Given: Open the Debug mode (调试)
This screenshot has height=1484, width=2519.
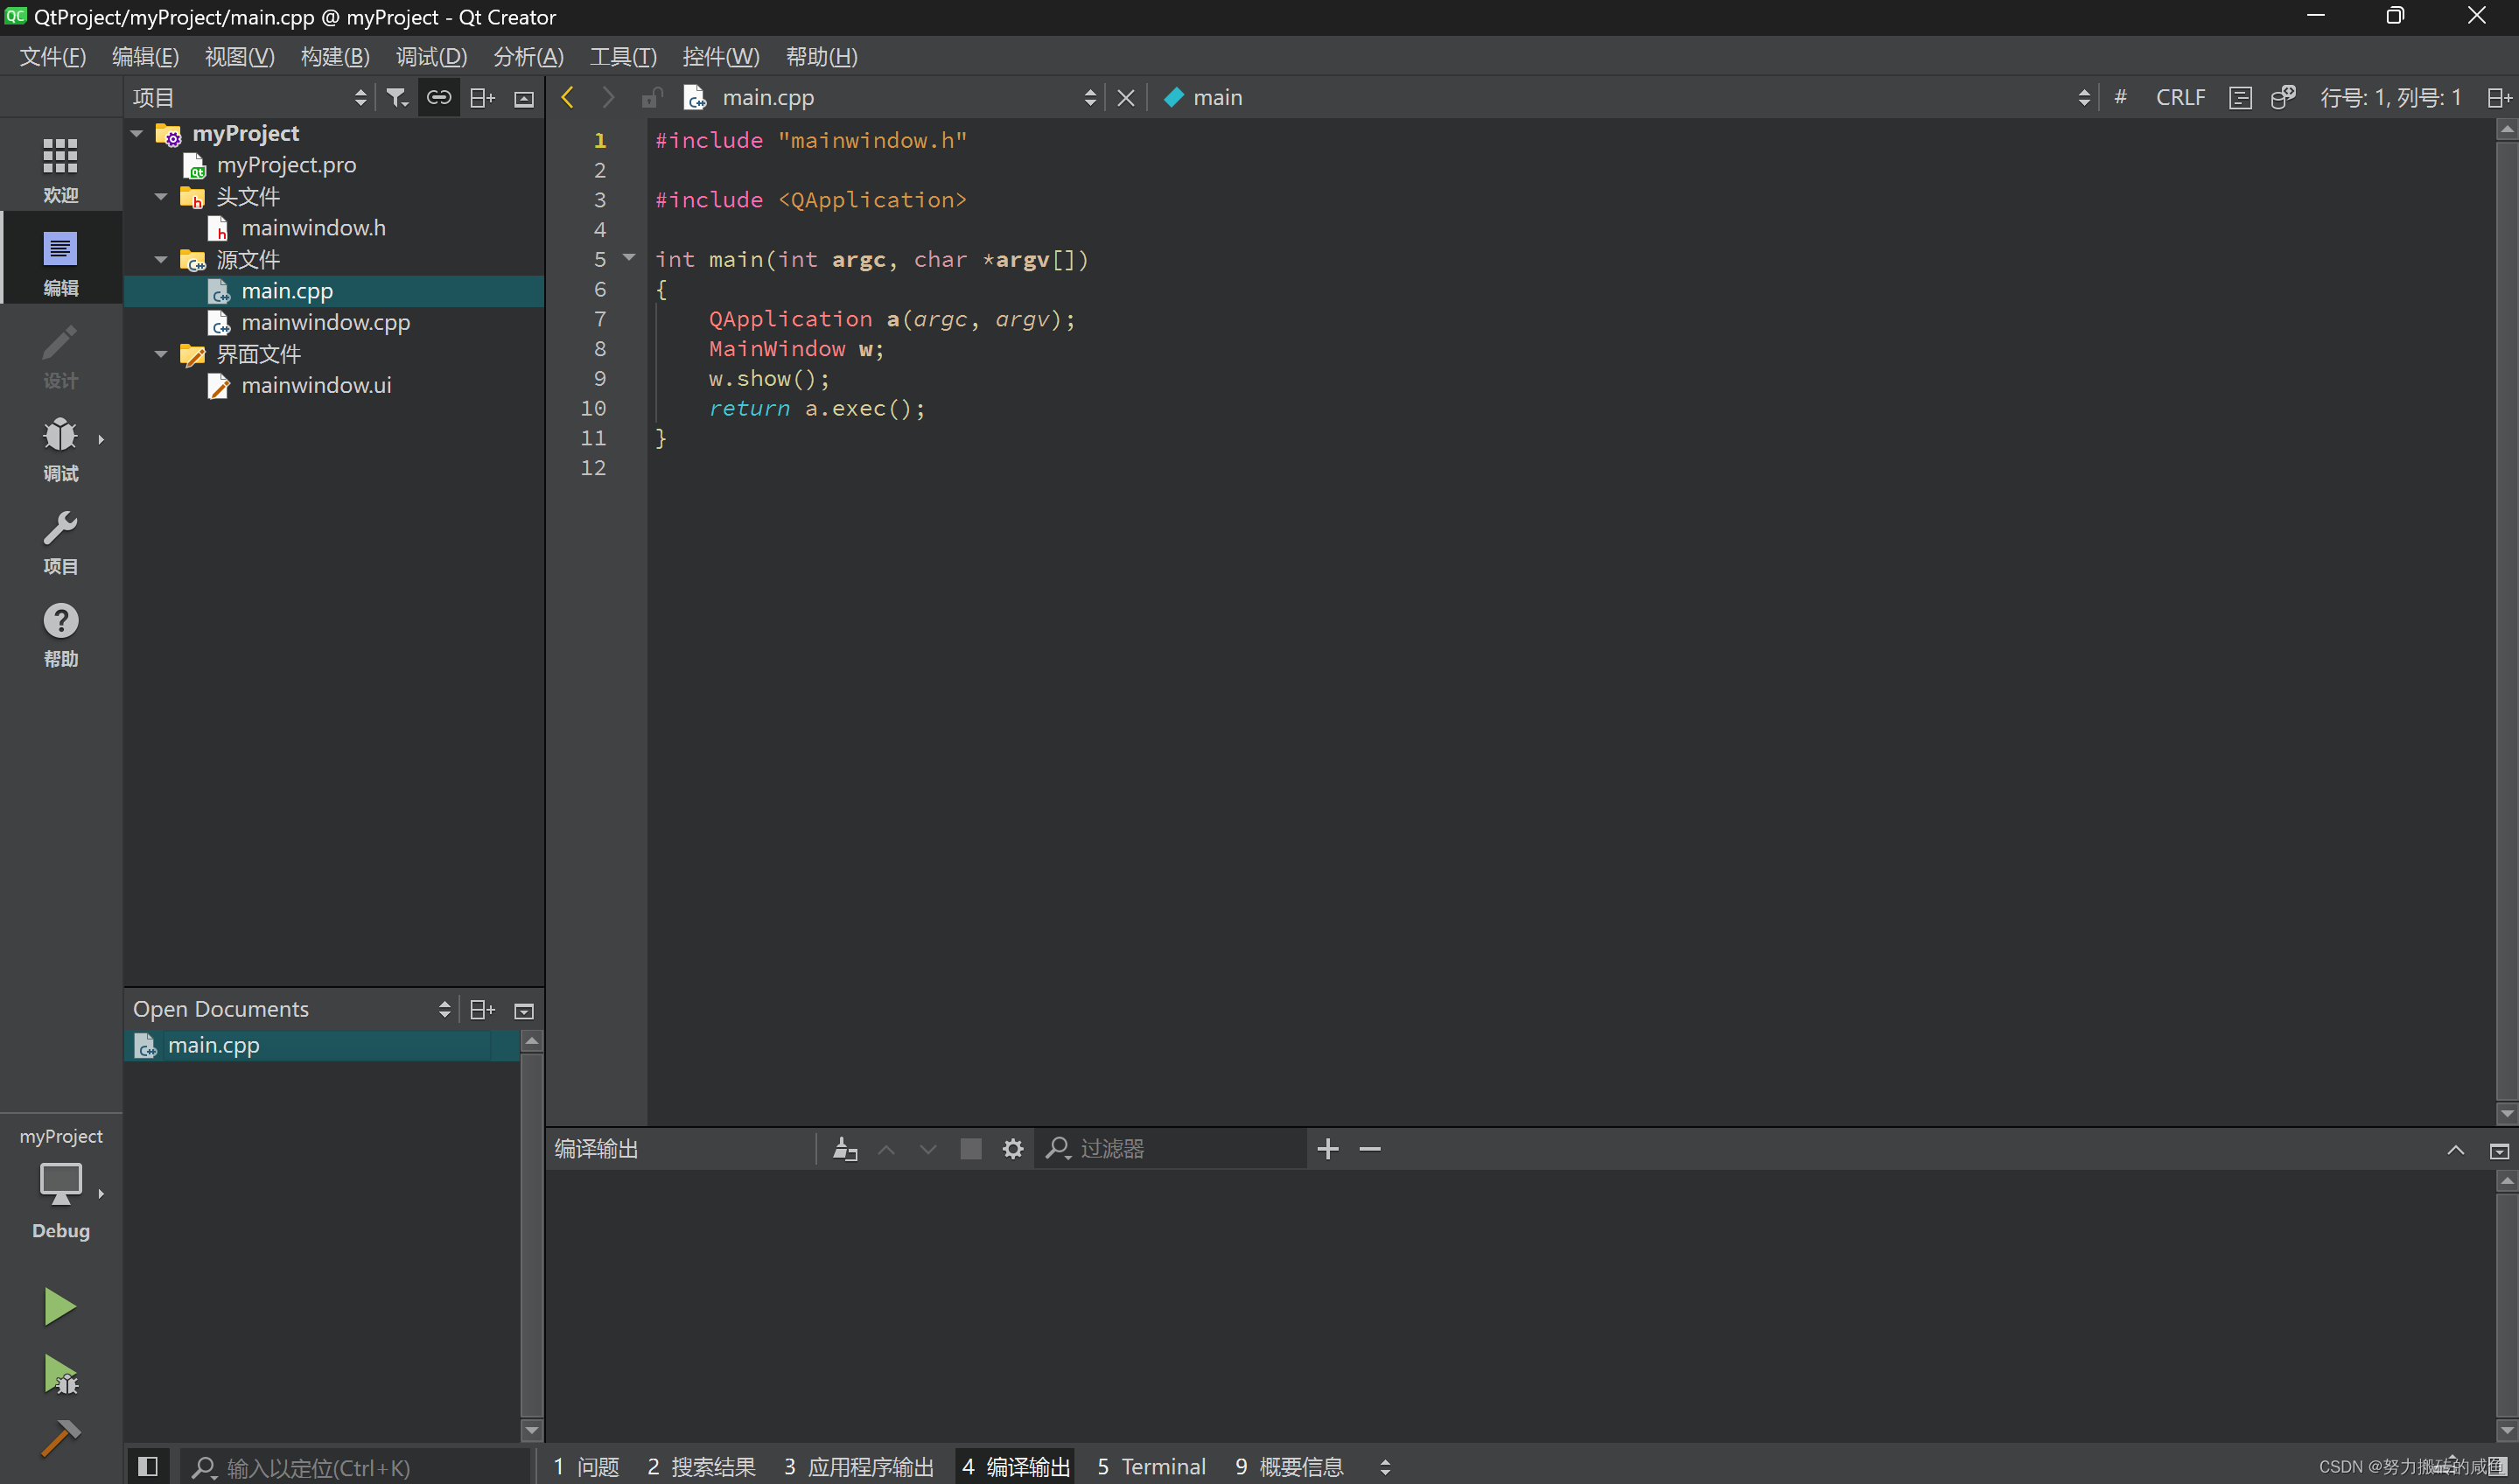Looking at the screenshot, I should (60, 449).
